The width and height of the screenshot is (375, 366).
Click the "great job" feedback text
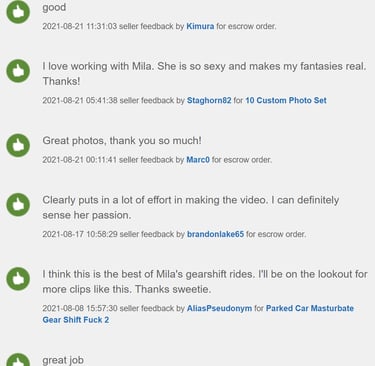pos(63,360)
